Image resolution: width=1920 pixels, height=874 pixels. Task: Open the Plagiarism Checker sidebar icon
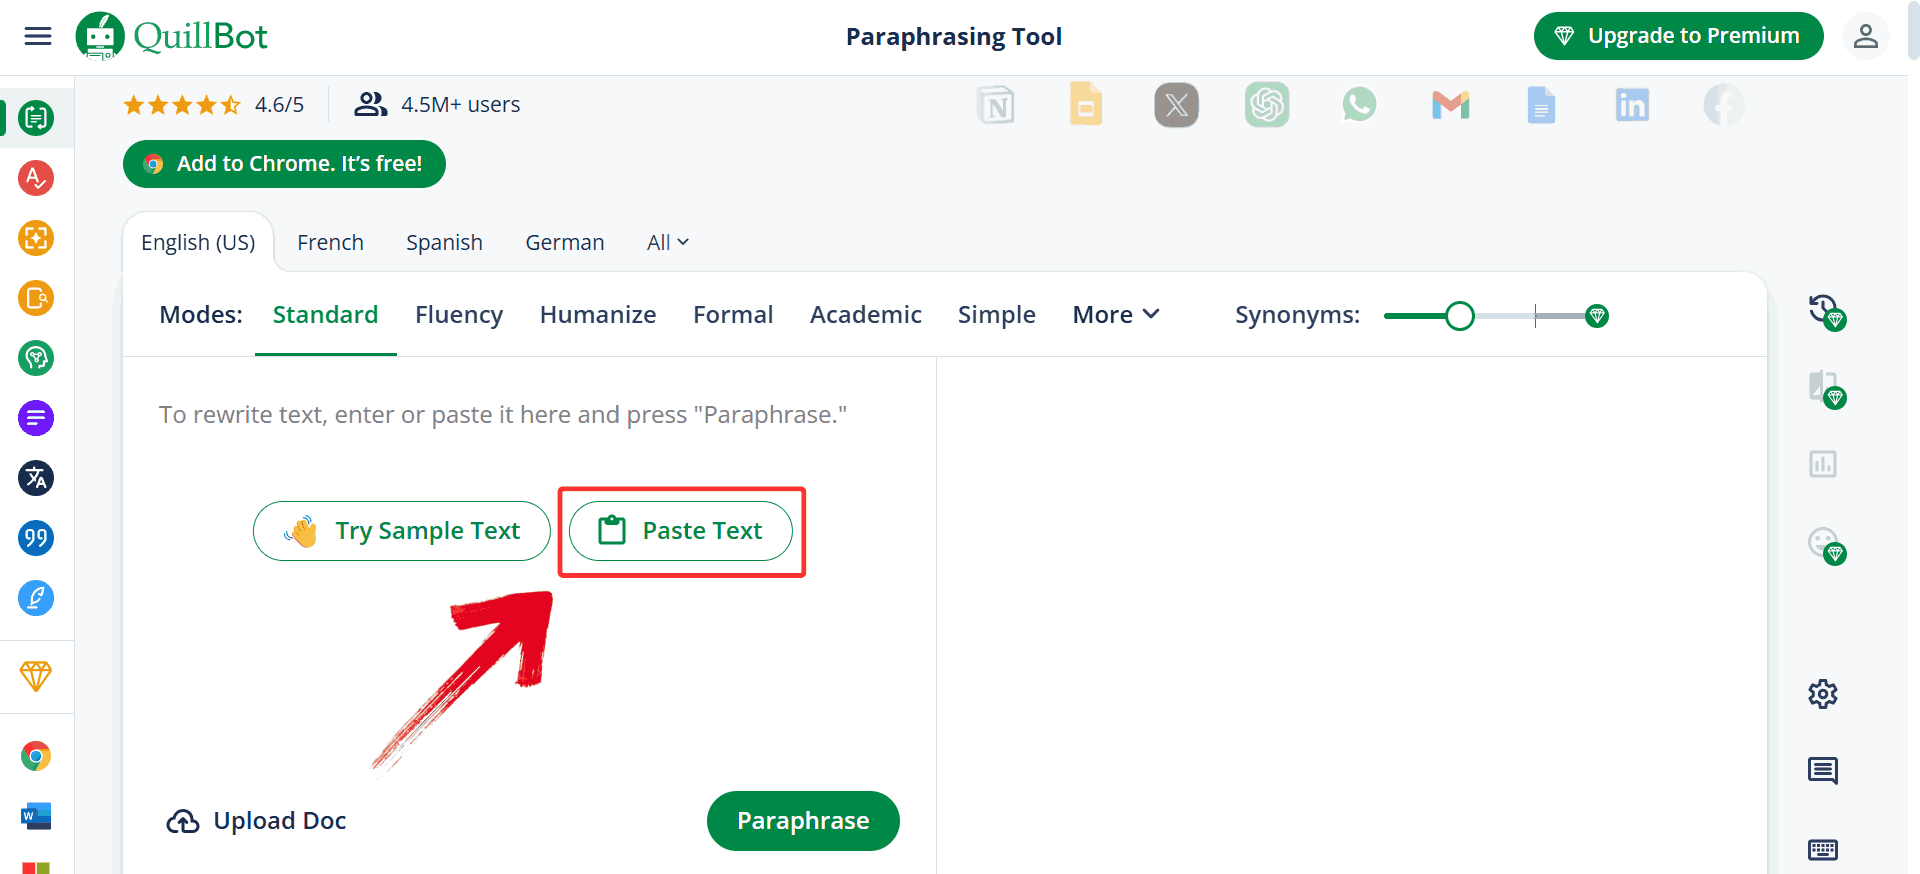point(36,298)
